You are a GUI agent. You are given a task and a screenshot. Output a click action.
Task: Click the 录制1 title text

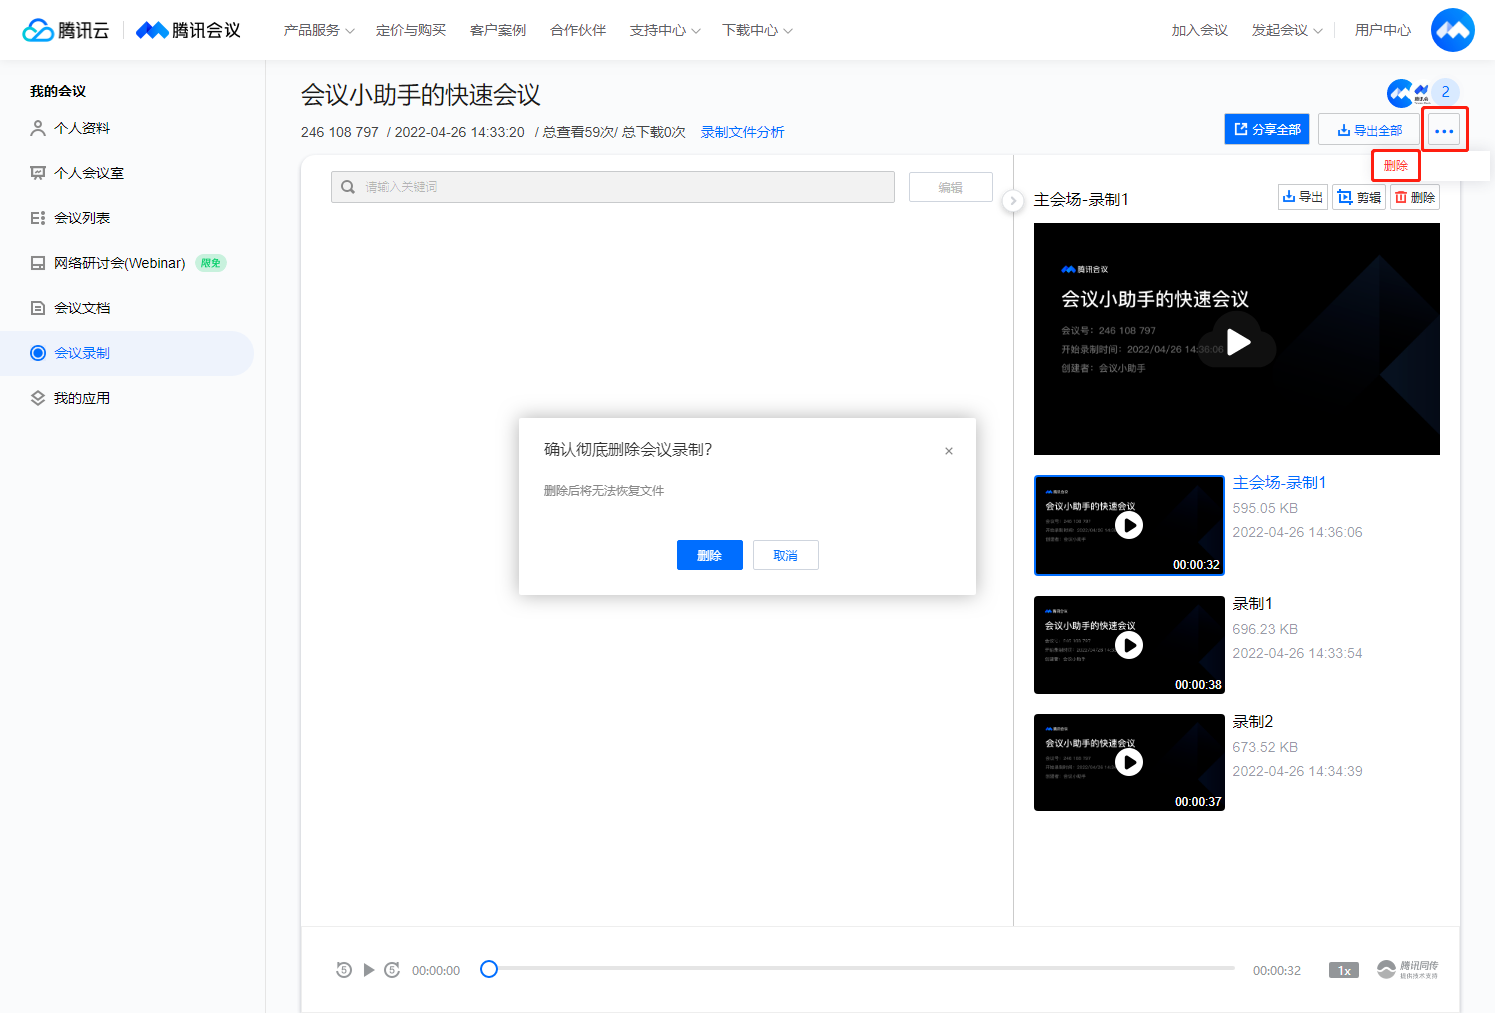[1252, 603]
